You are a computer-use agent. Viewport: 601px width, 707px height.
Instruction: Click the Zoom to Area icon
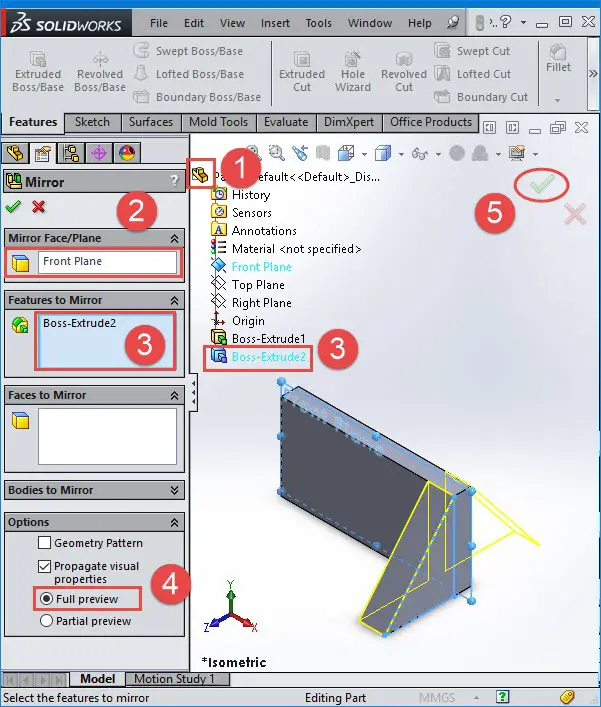(276, 153)
